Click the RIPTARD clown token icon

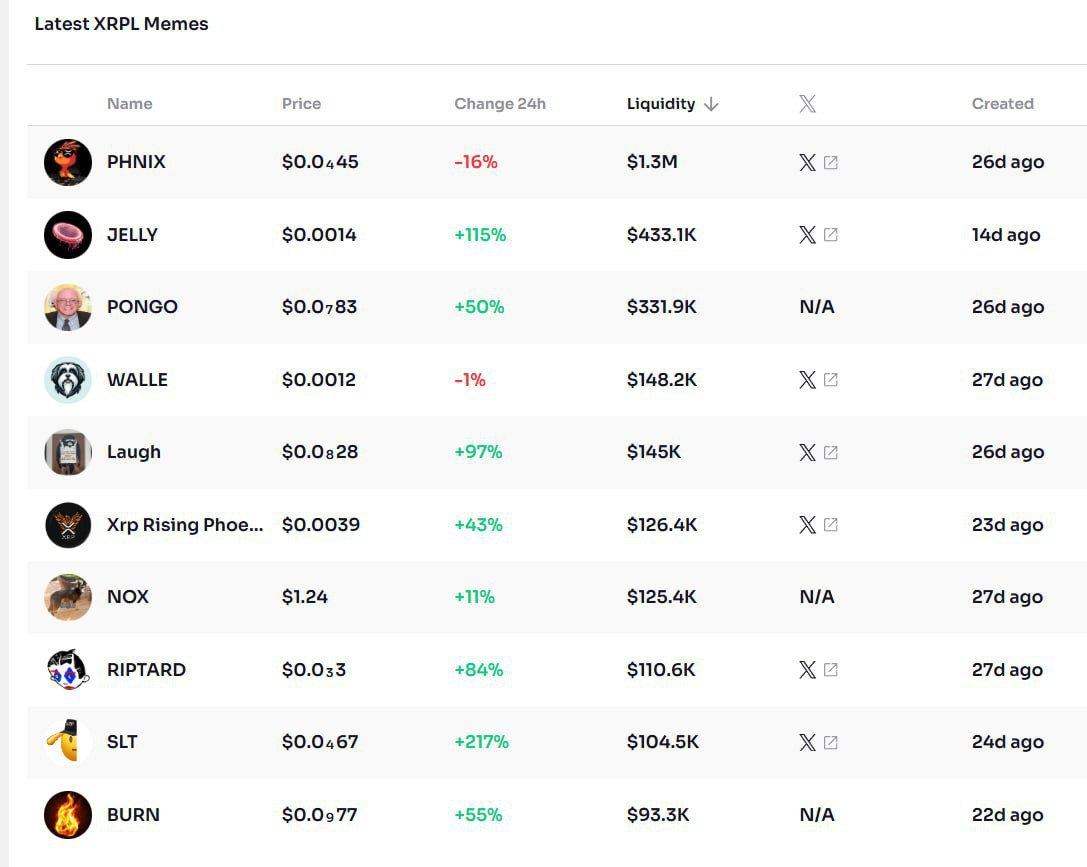point(67,669)
